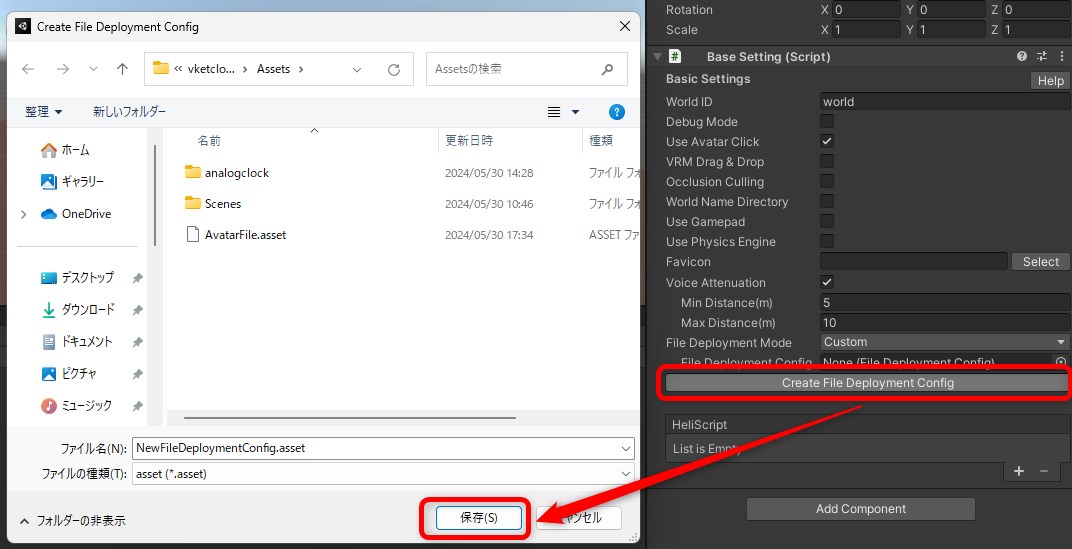Uncheck the Use Avatar Click checkbox
Viewport: 1072px width, 549px height.
coord(827,142)
